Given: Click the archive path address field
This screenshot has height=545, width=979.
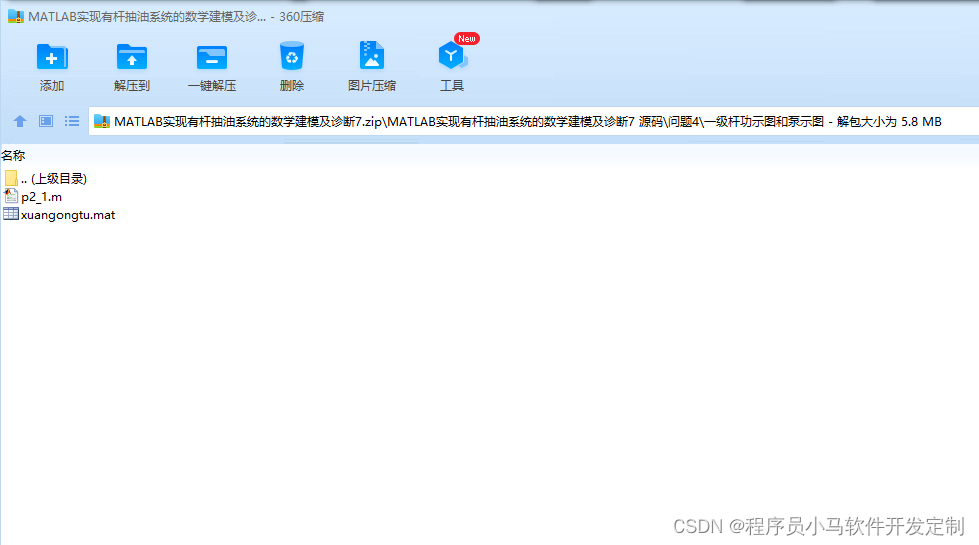Looking at the screenshot, I should coord(534,122).
